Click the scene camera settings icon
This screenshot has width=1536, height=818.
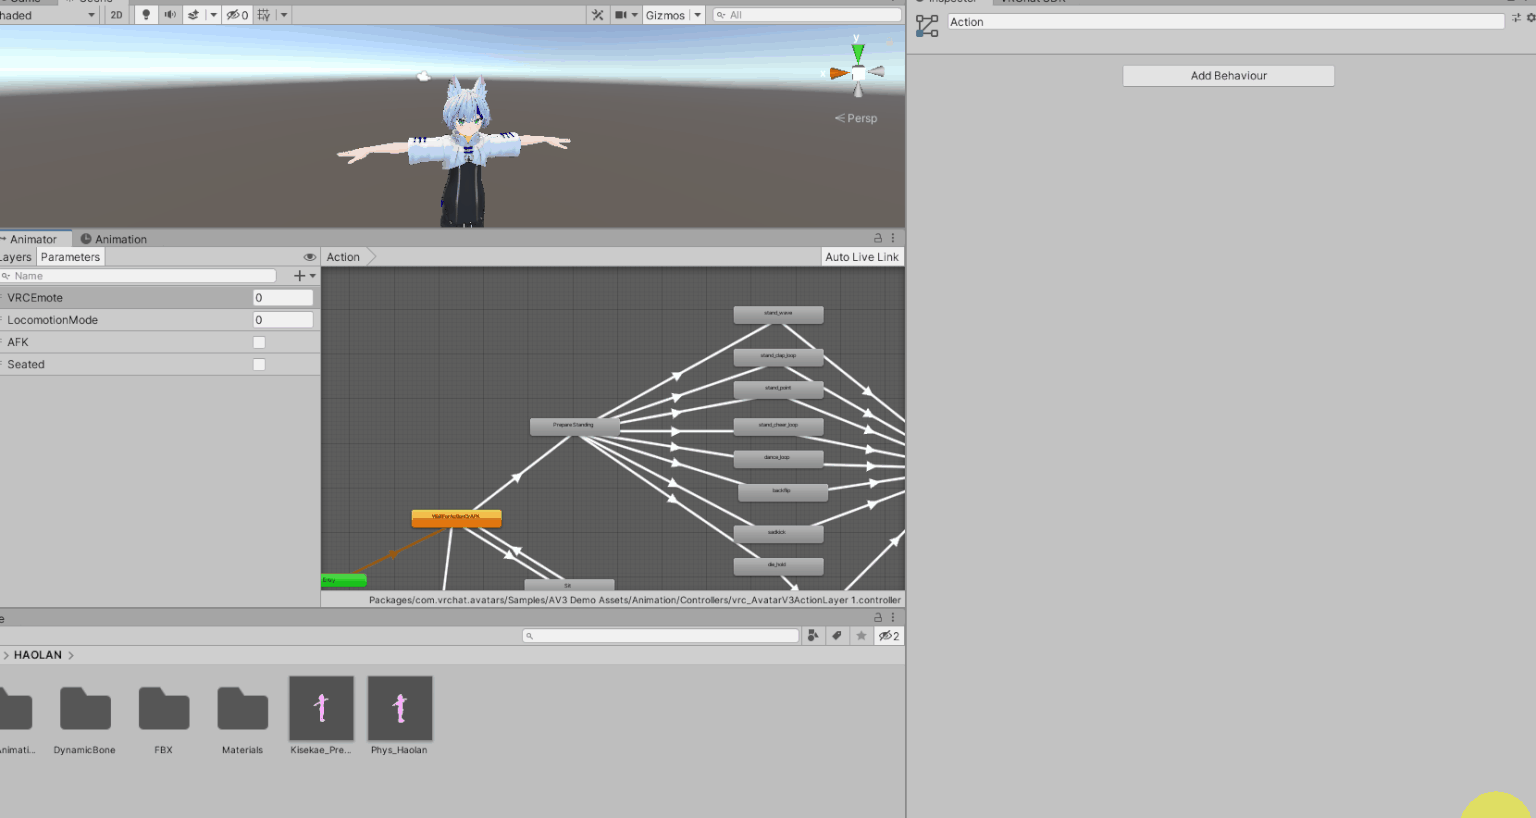click(621, 15)
